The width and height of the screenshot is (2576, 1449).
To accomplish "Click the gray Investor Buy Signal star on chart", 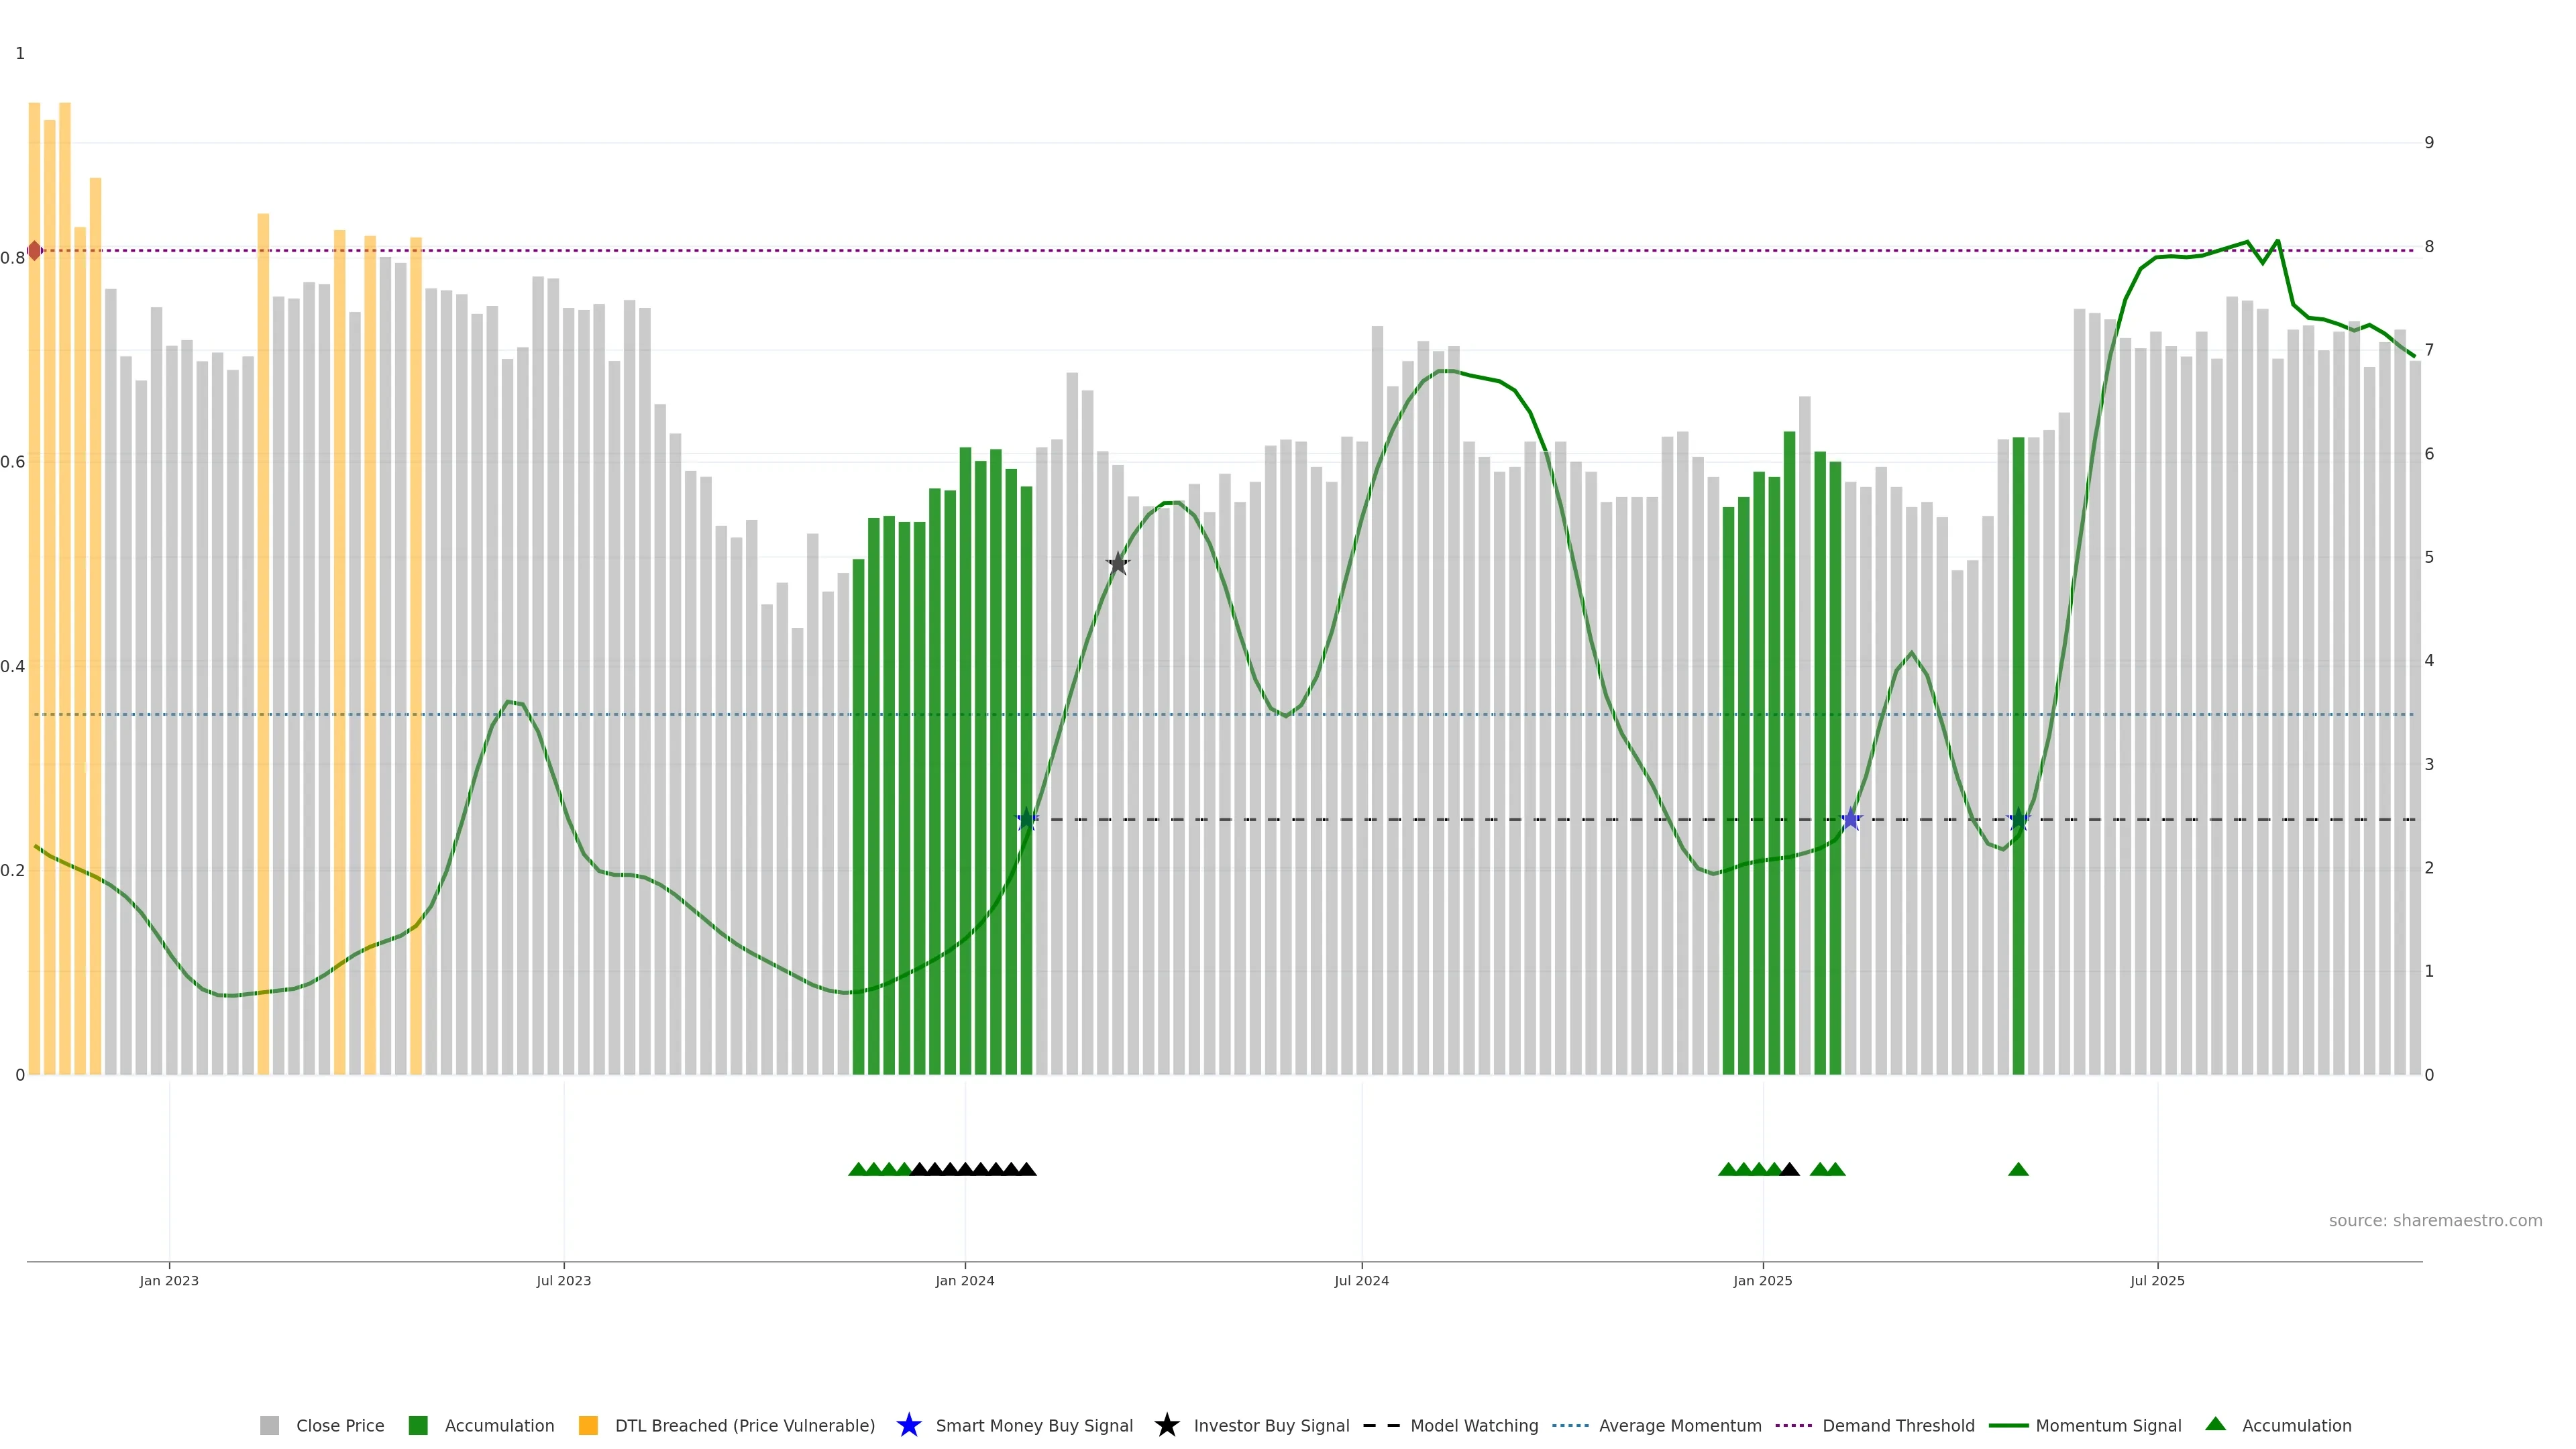I will pyautogui.click(x=1118, y=563).
